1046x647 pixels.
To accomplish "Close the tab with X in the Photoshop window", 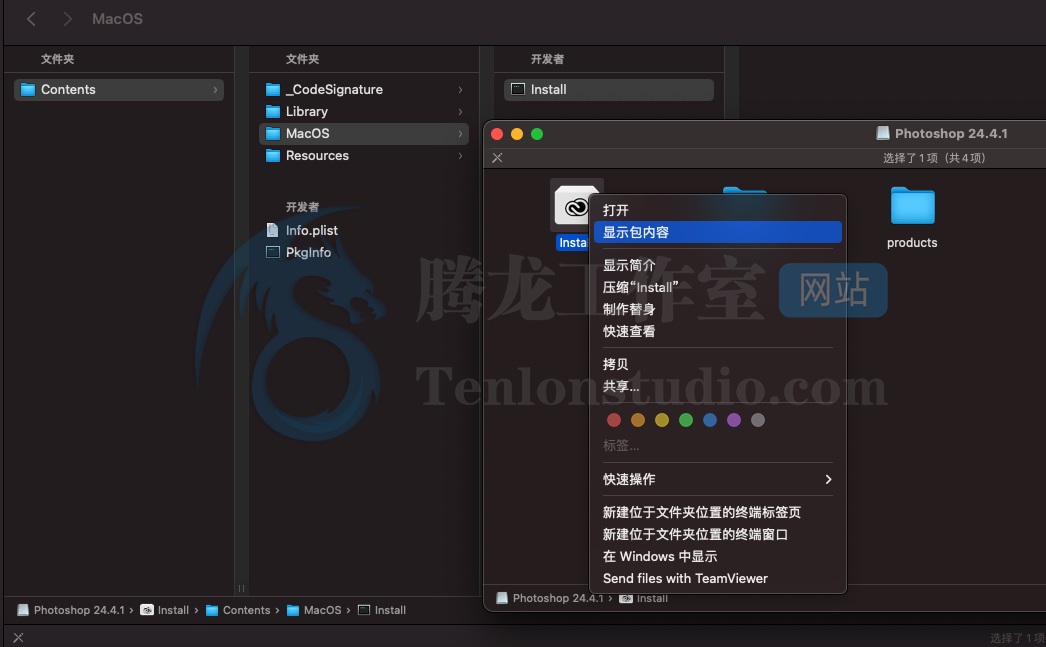I will [497, 158].
